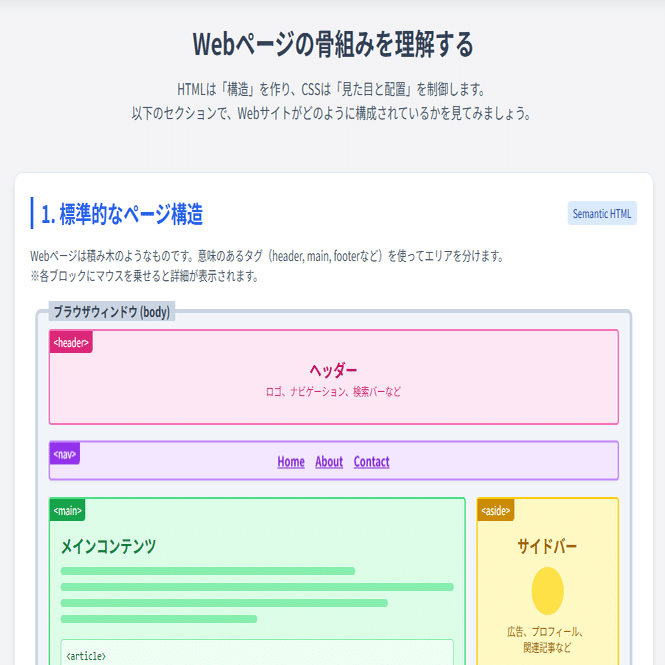Click the HTMLは「構造」を作り intro sentence

[x=331, y=89]
